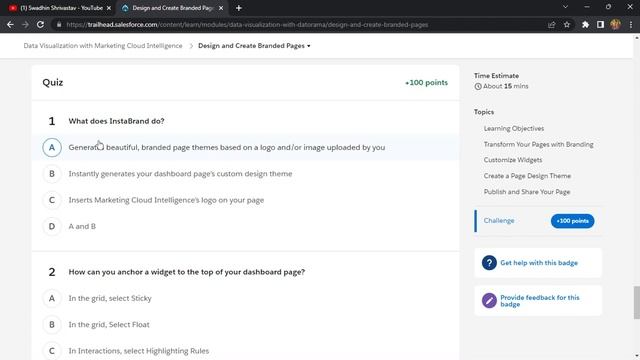Select 'In the grid, Select Float' option
Screen dimensions: 640x360
click(x=109, y=324)
